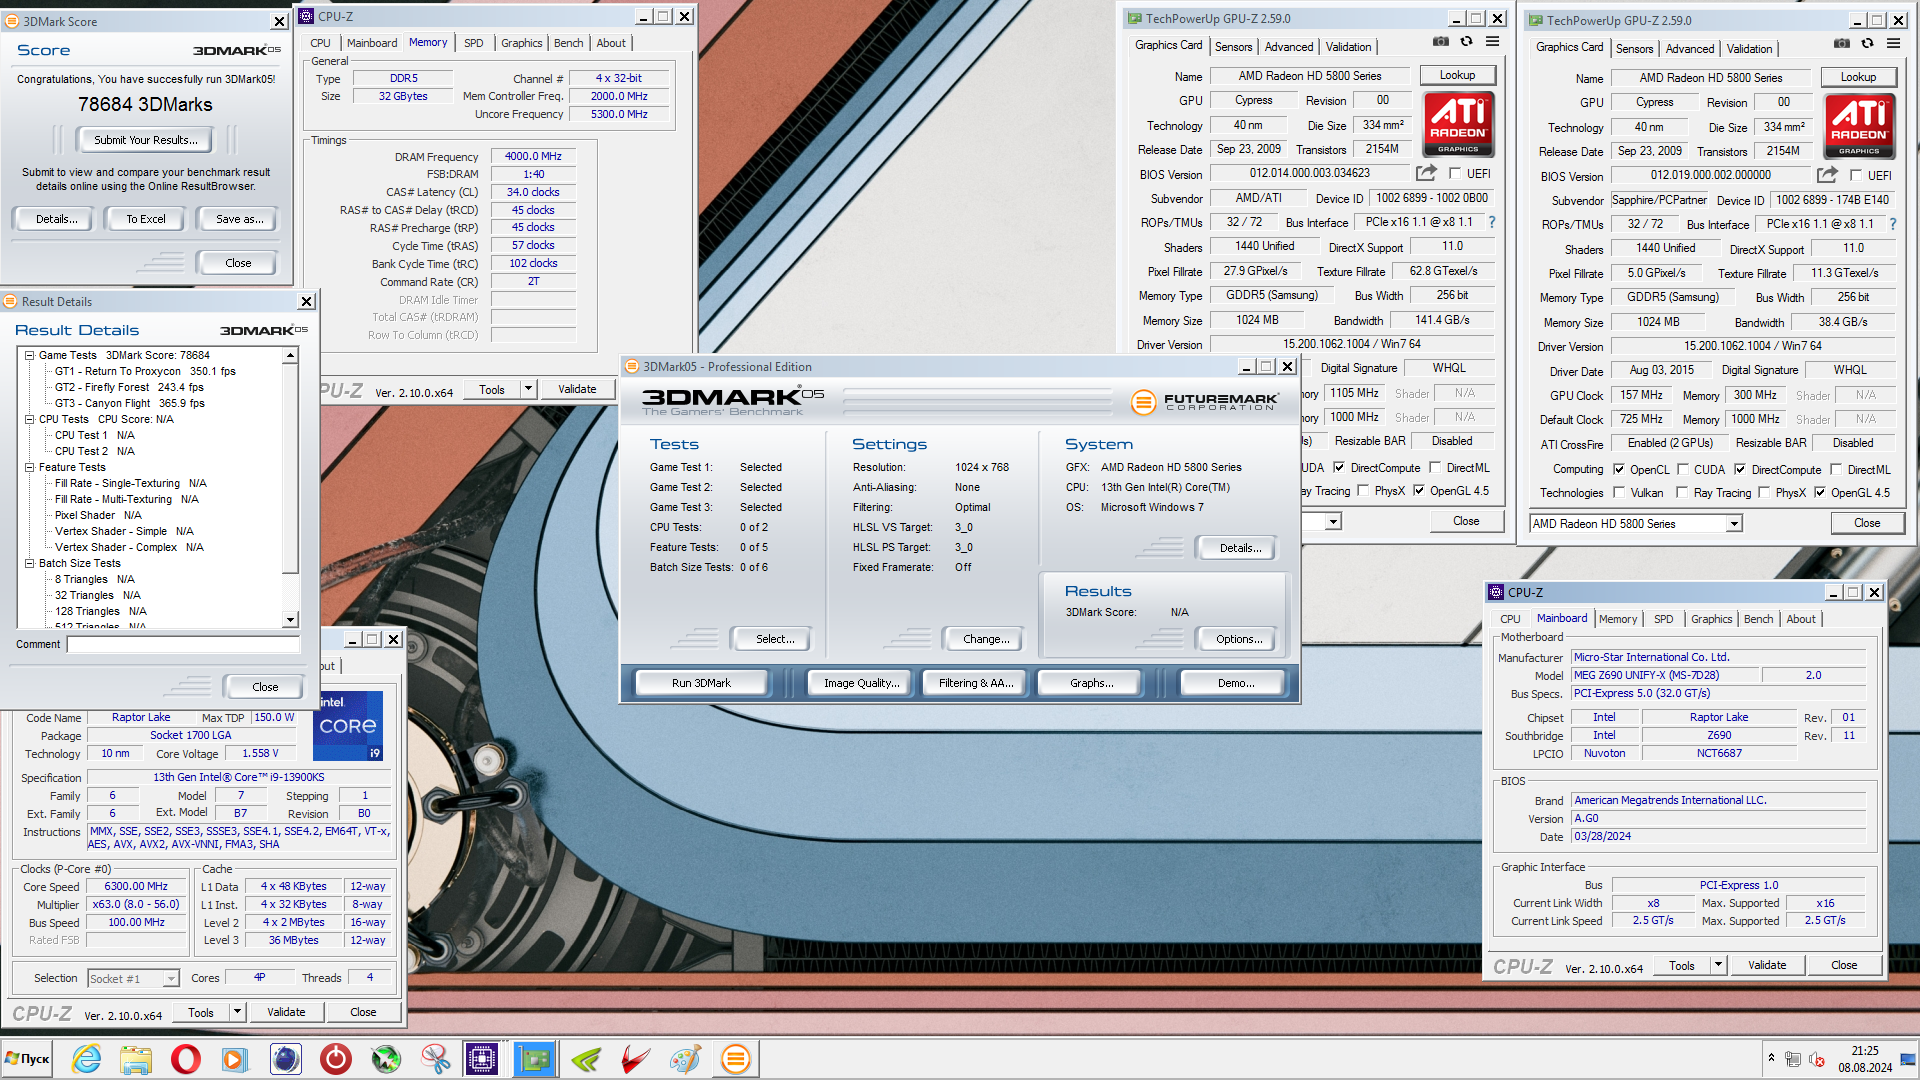Open hamburger menu in left GPU-Z
This screenshot has width=1920, height=1080.
click(x=1492, y=42)
